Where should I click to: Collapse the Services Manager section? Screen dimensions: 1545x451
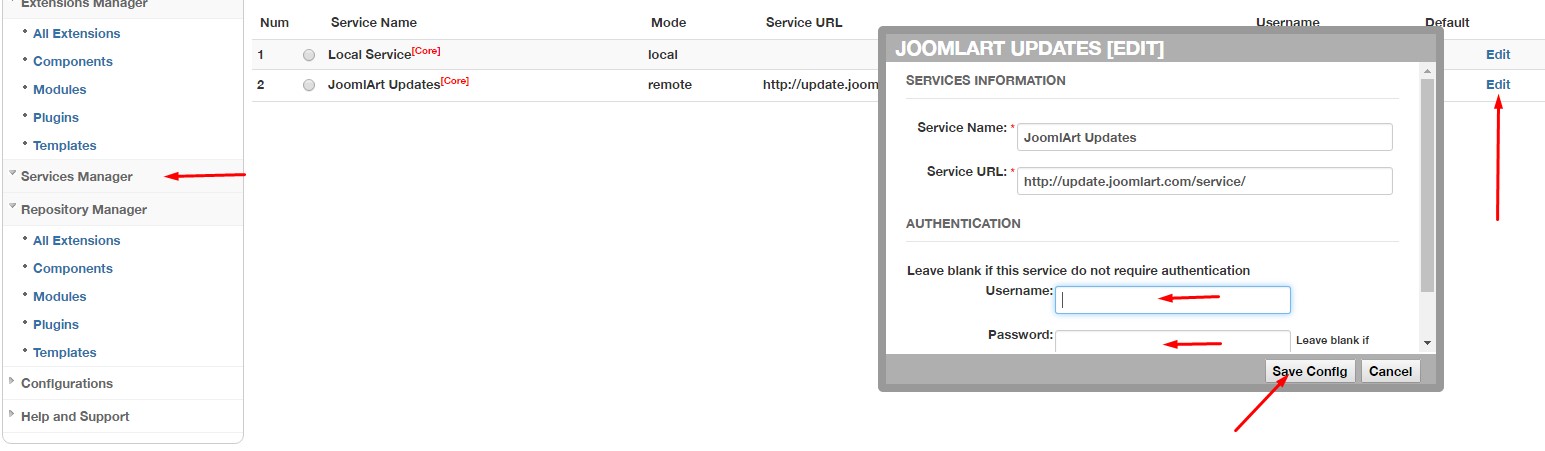(76, 177)
